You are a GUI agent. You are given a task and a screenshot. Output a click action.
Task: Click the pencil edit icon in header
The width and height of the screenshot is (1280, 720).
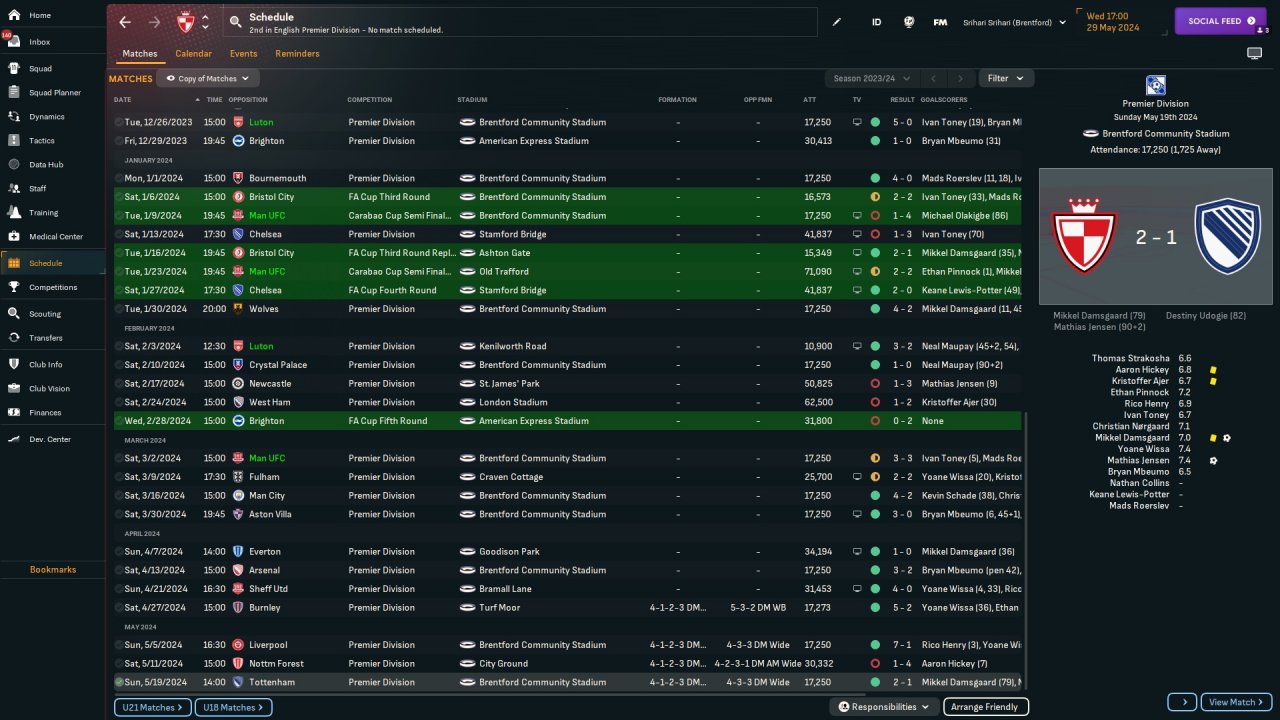(x=837, y=22)
